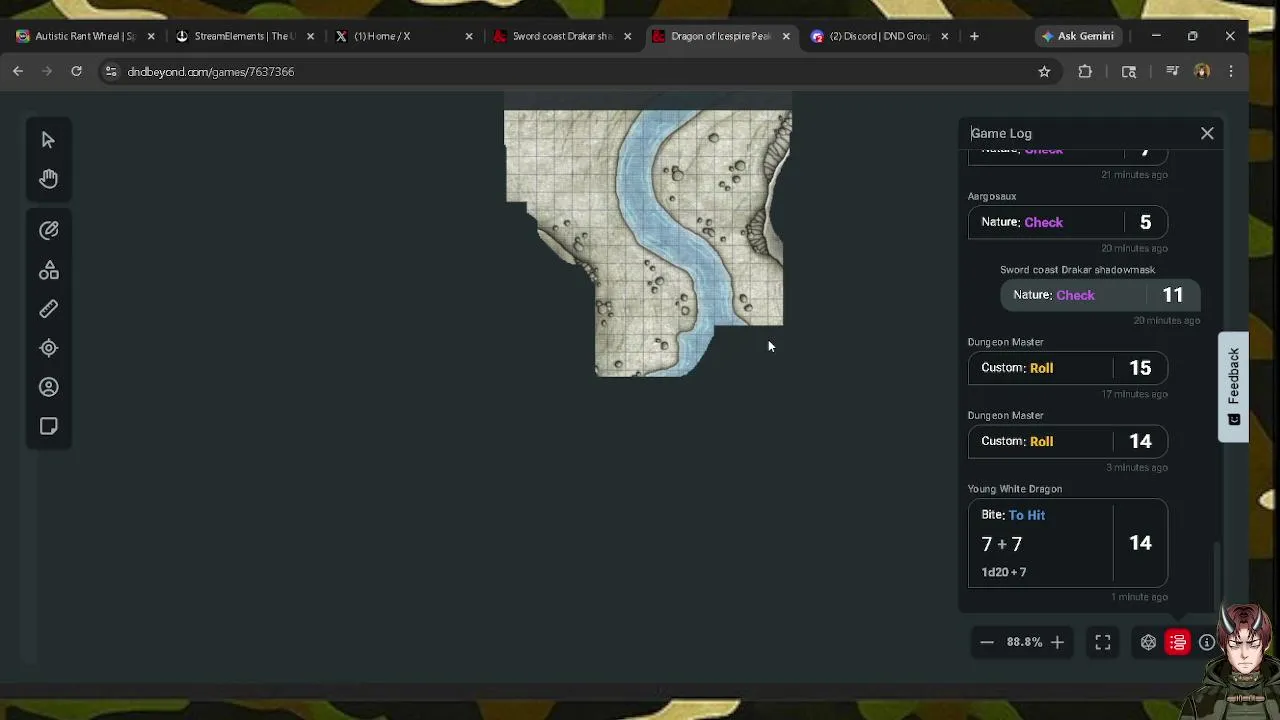Open the Chrome profile avatar

[1202, 71]
